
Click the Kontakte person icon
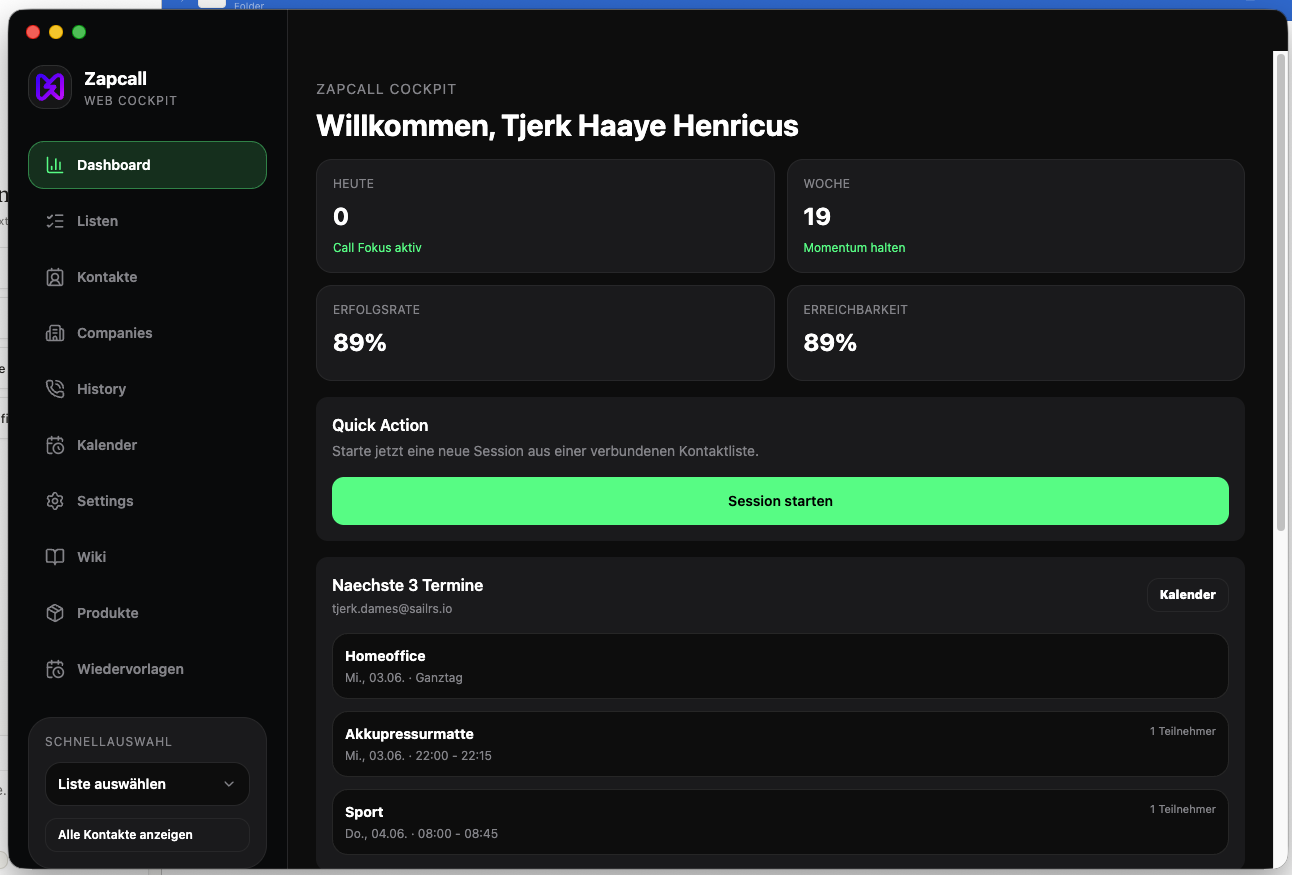point(55,277)
